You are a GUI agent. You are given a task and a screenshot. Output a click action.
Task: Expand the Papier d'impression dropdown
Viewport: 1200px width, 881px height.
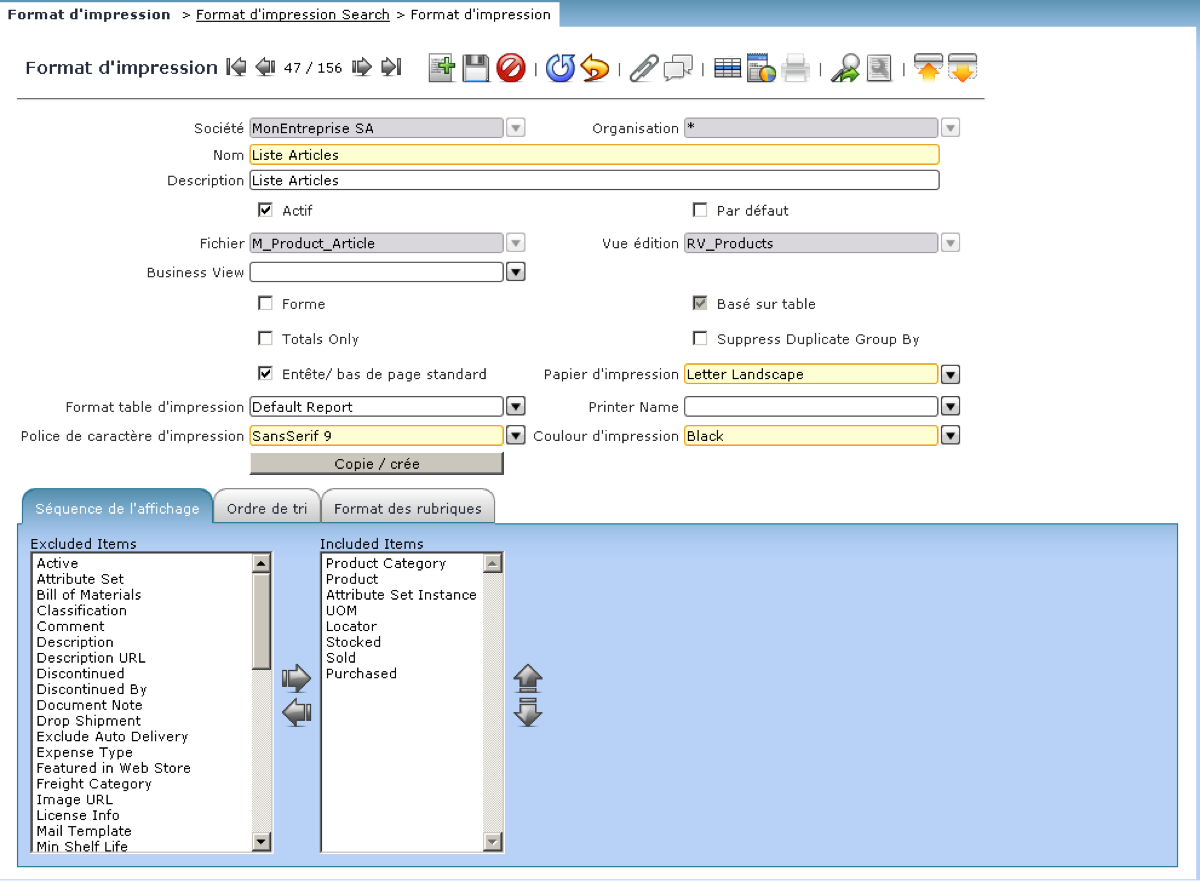coord(949,374)
